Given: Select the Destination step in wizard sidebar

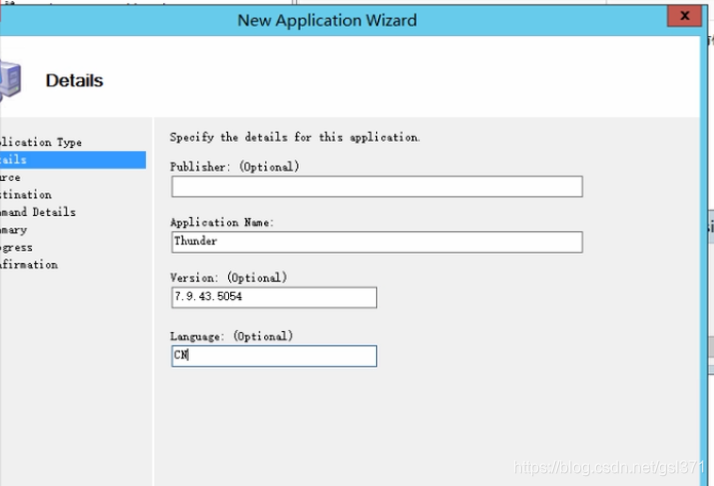Looking at the screenshot, I should (26, 194).
